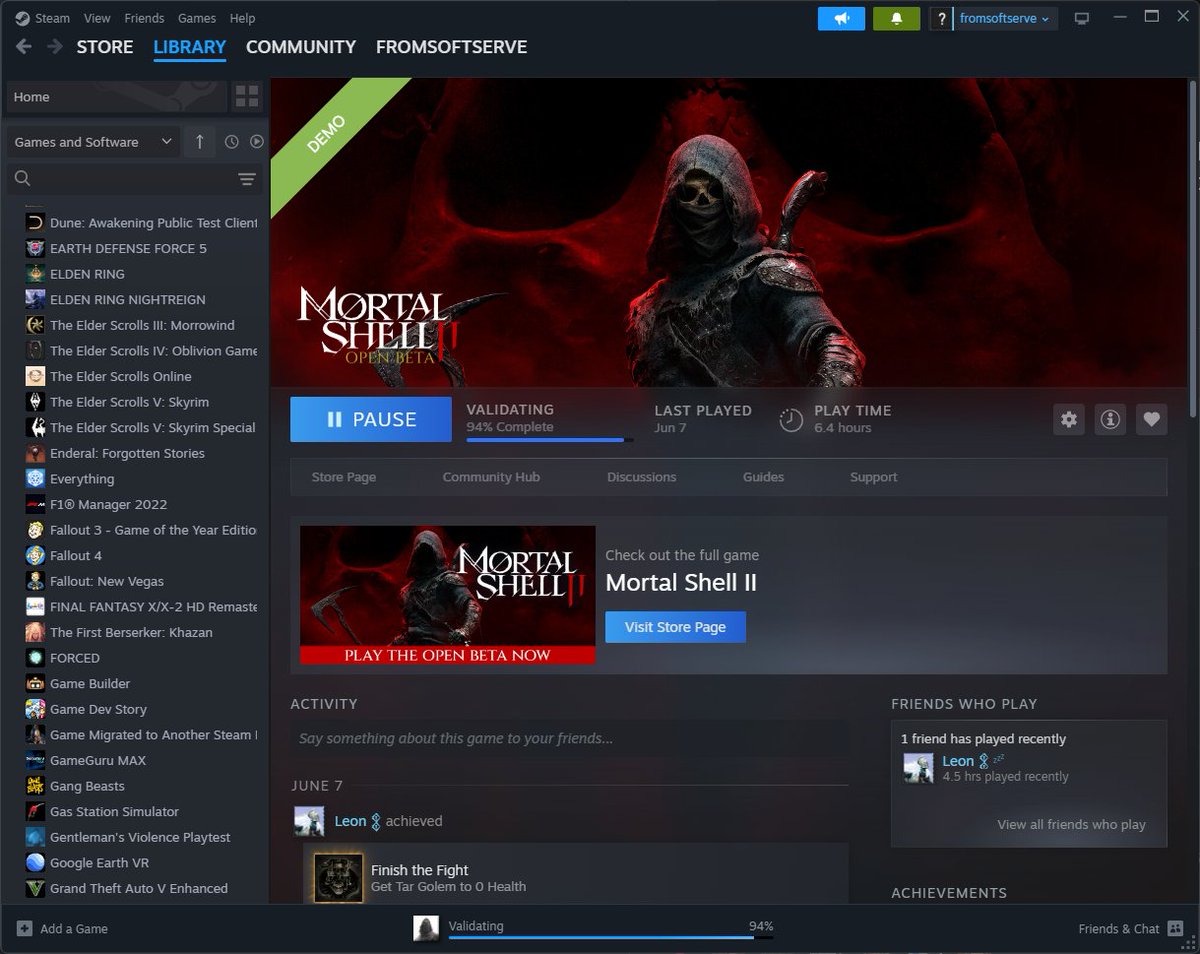
Task: Click the Skyrim game icon
Action: click(x=35, y=401)
